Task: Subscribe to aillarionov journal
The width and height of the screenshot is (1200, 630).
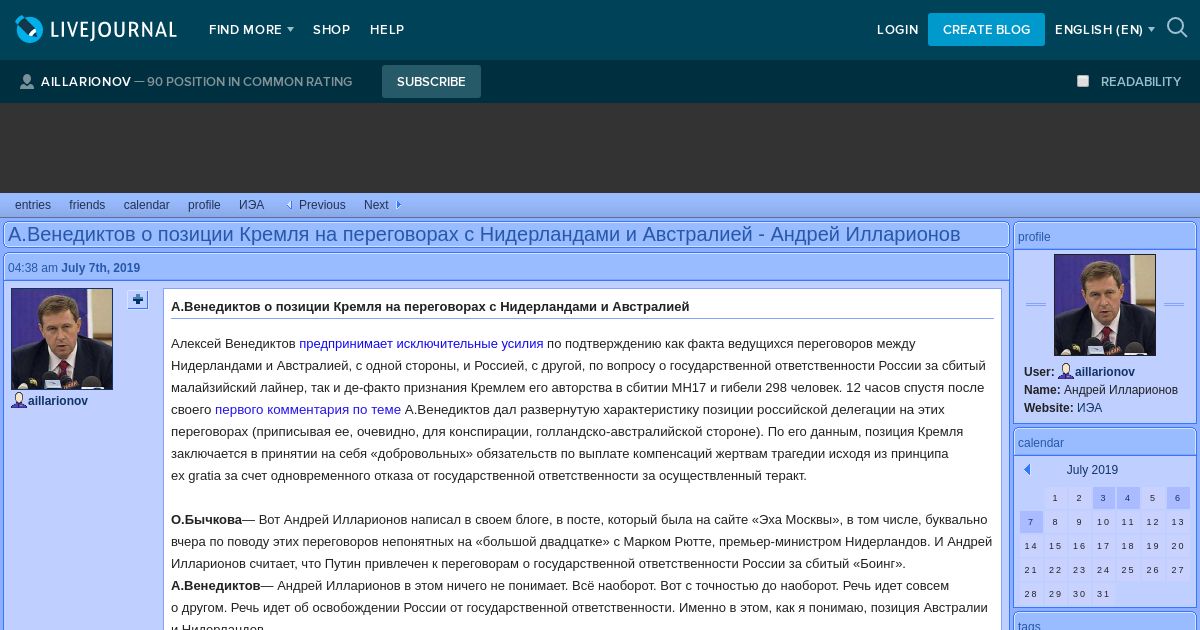Action: (x=431, y=82)
